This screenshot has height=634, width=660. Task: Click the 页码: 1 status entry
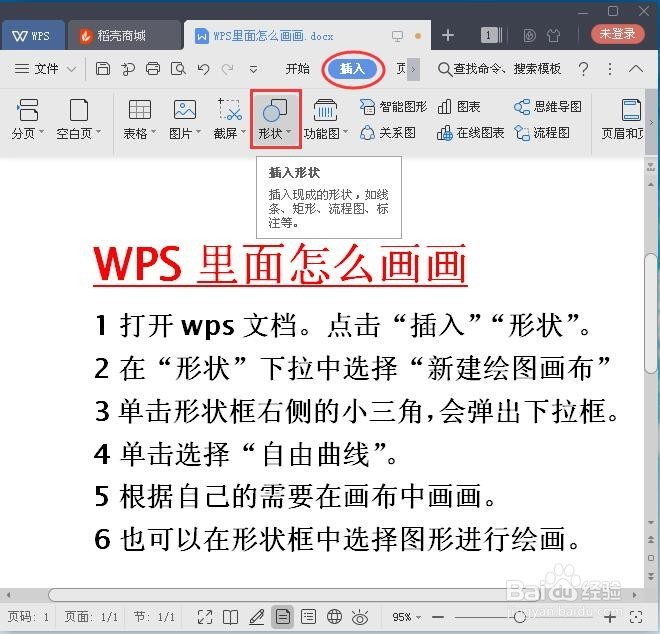pos(28,617)
